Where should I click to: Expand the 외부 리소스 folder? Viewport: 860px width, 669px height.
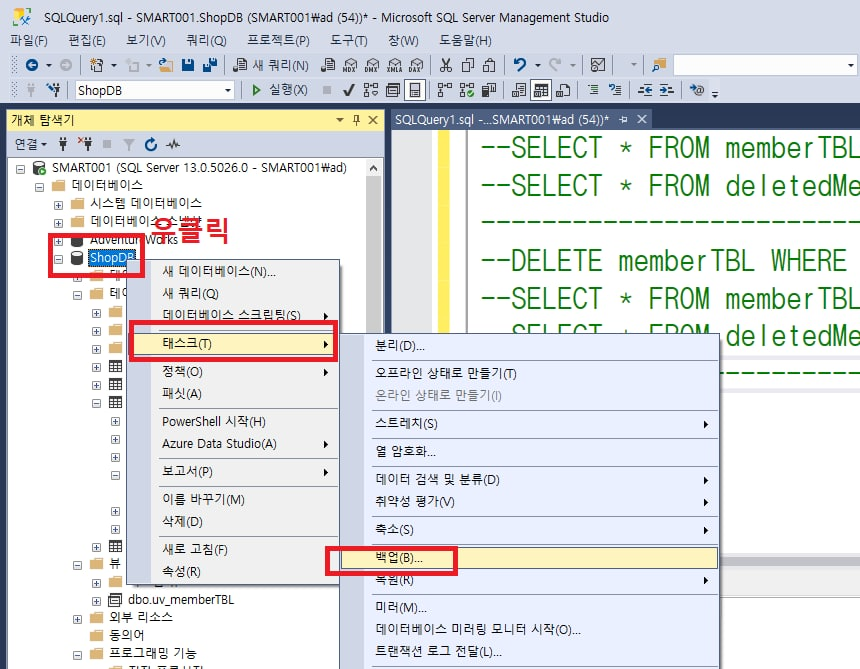point(77,619)
